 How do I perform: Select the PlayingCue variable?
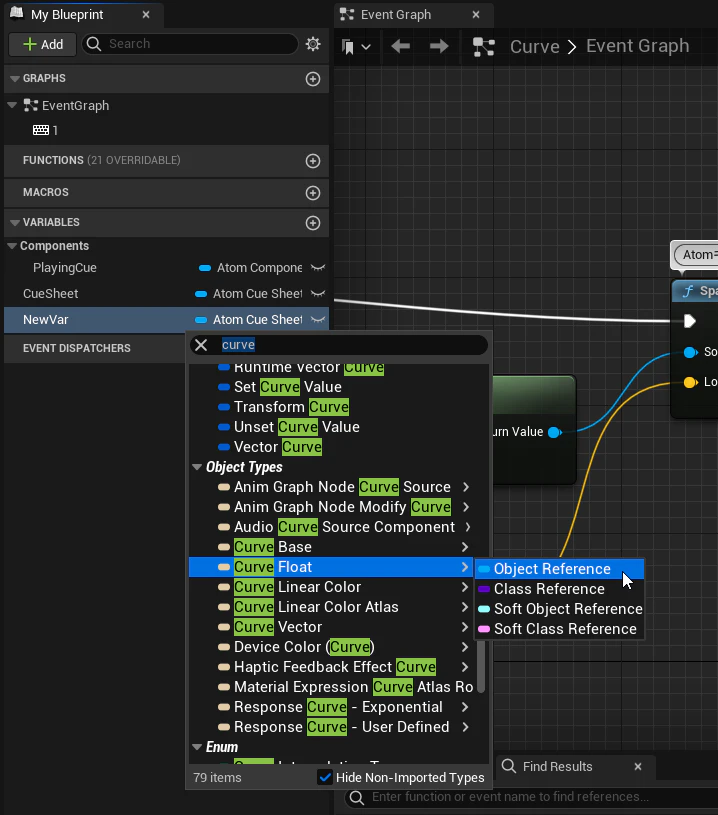click(64, 268)
